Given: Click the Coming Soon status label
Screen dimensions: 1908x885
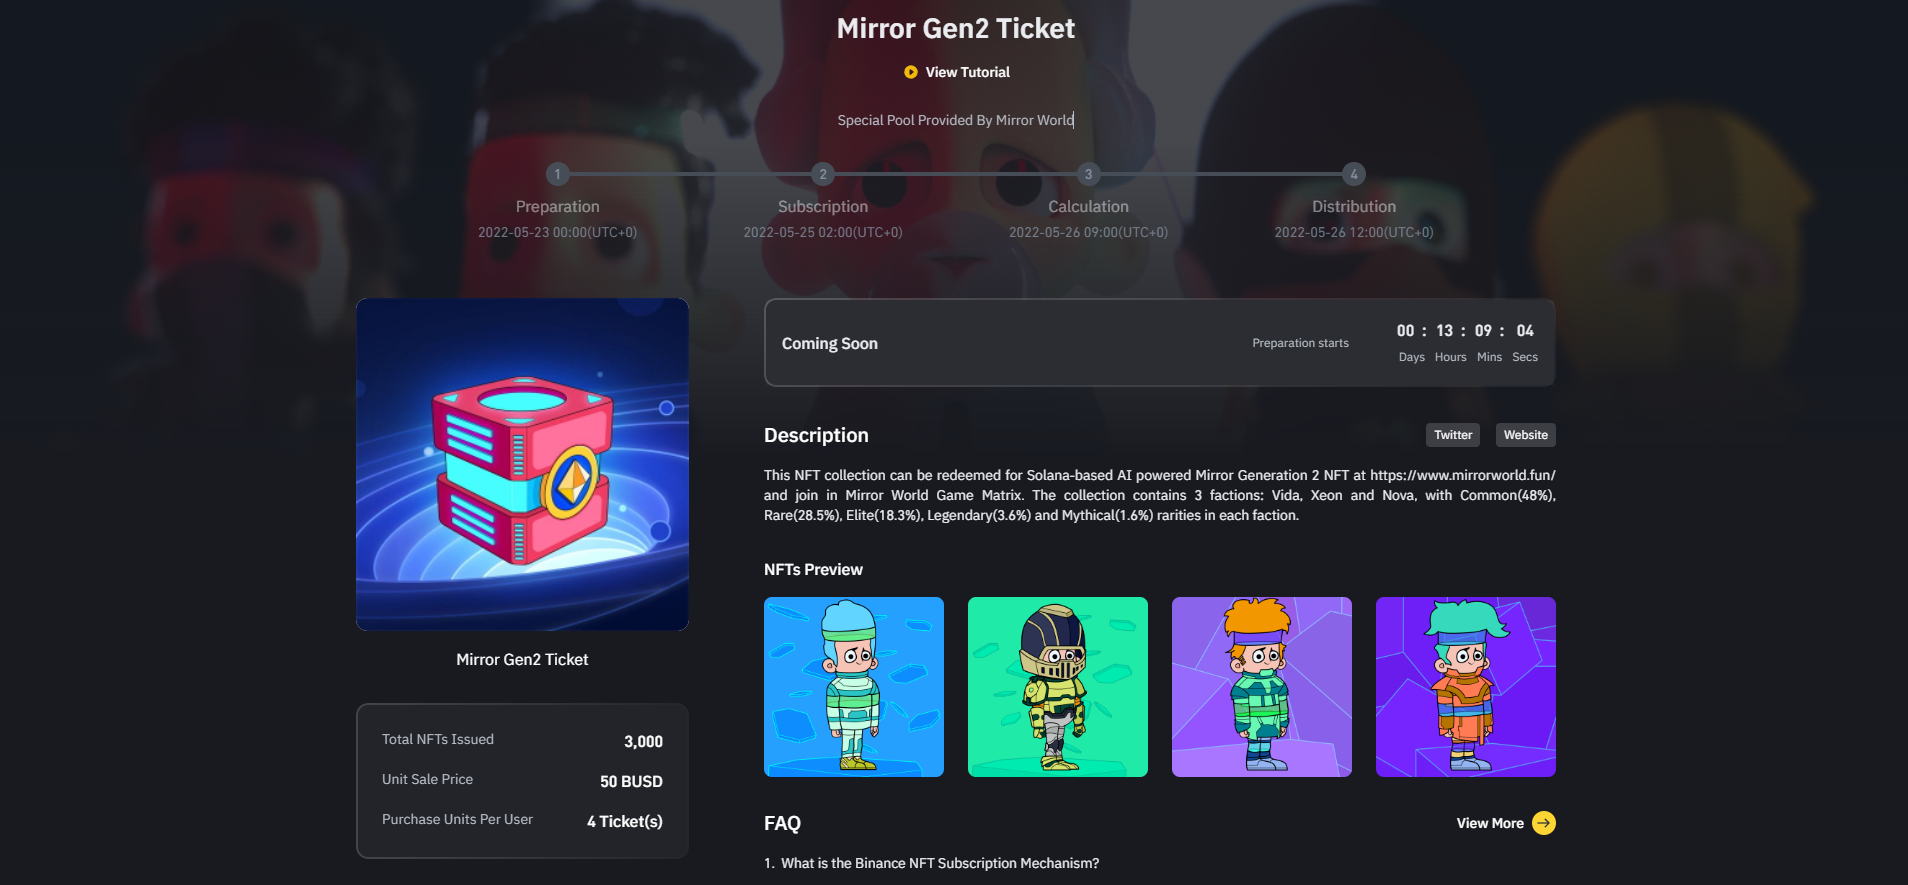Looking at the screenshot, I should click(x=830, y=343).
